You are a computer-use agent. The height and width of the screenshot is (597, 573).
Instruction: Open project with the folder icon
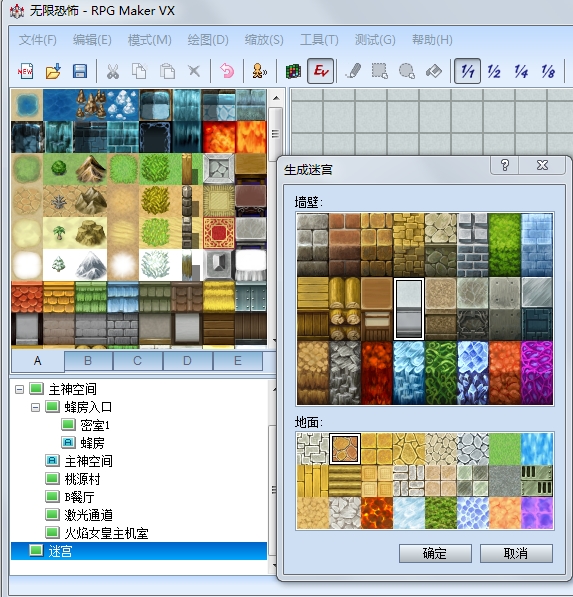tap(53, 71)
